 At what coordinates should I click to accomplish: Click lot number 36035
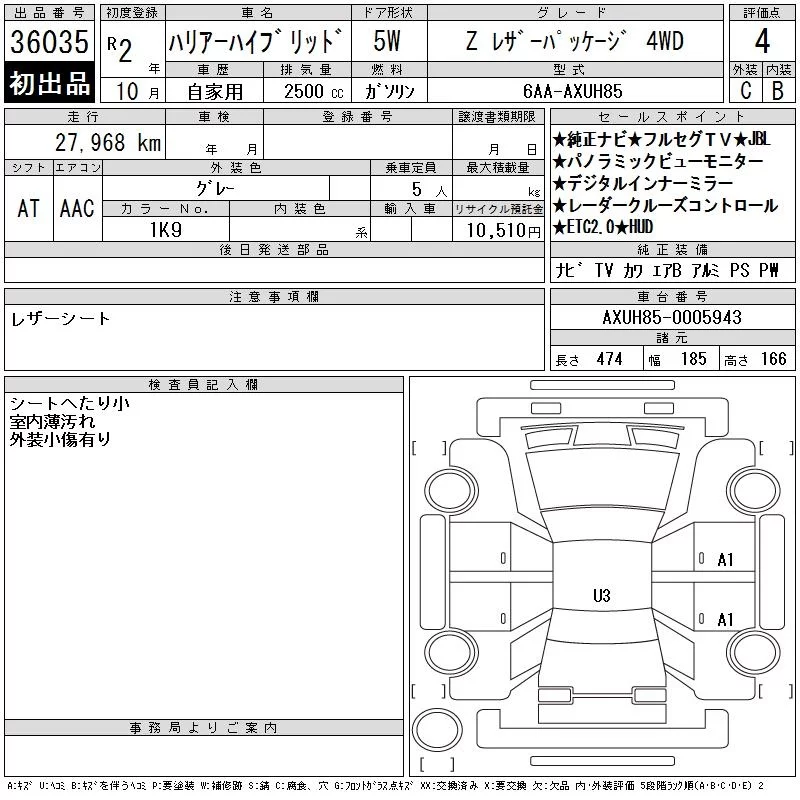49,41
